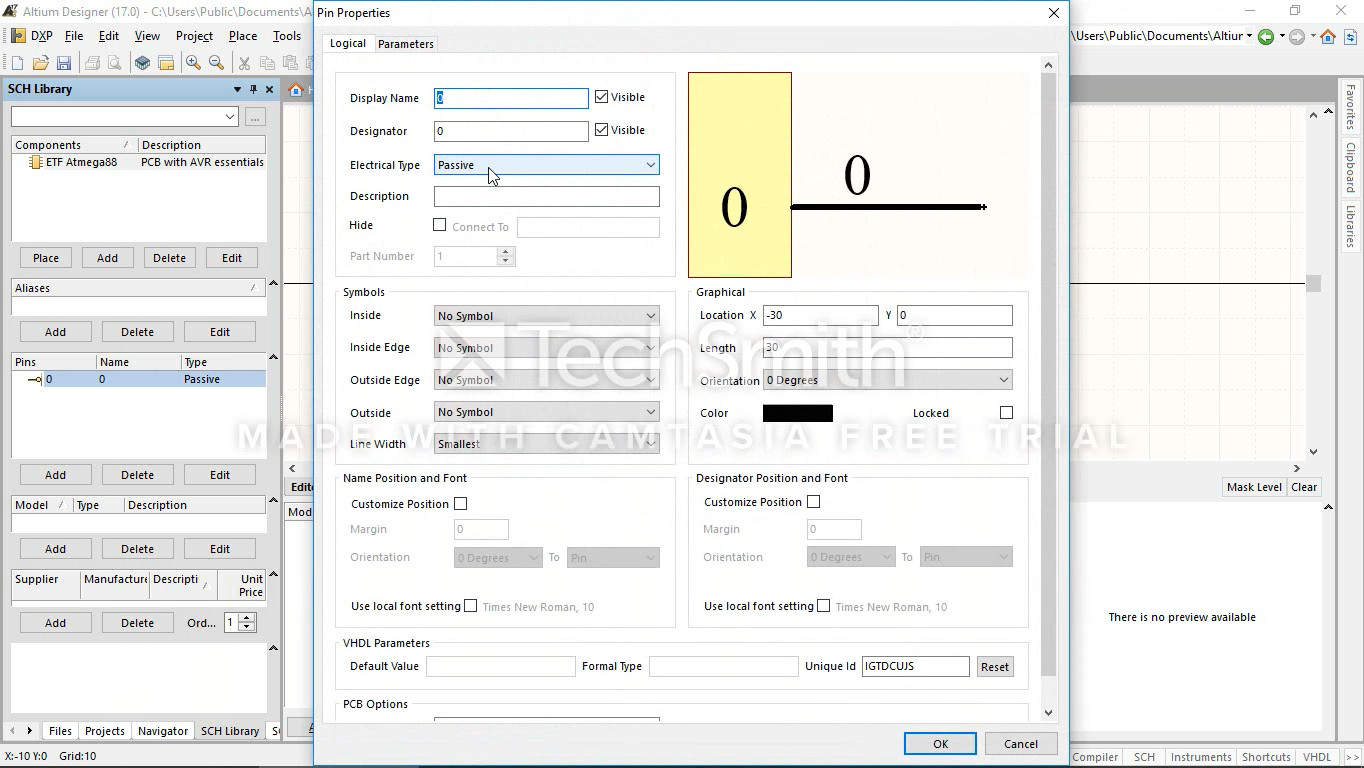Pin the SCH Library panel
The image size is (1364, 768).
253,89
